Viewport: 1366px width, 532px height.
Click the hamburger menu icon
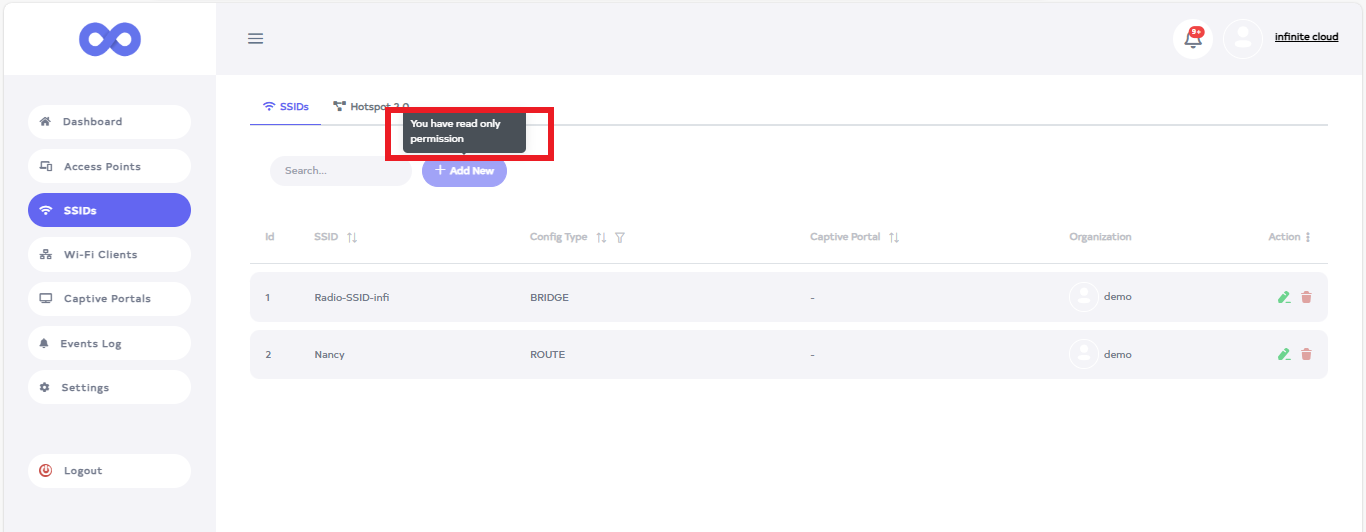click(x=255, y=39)
